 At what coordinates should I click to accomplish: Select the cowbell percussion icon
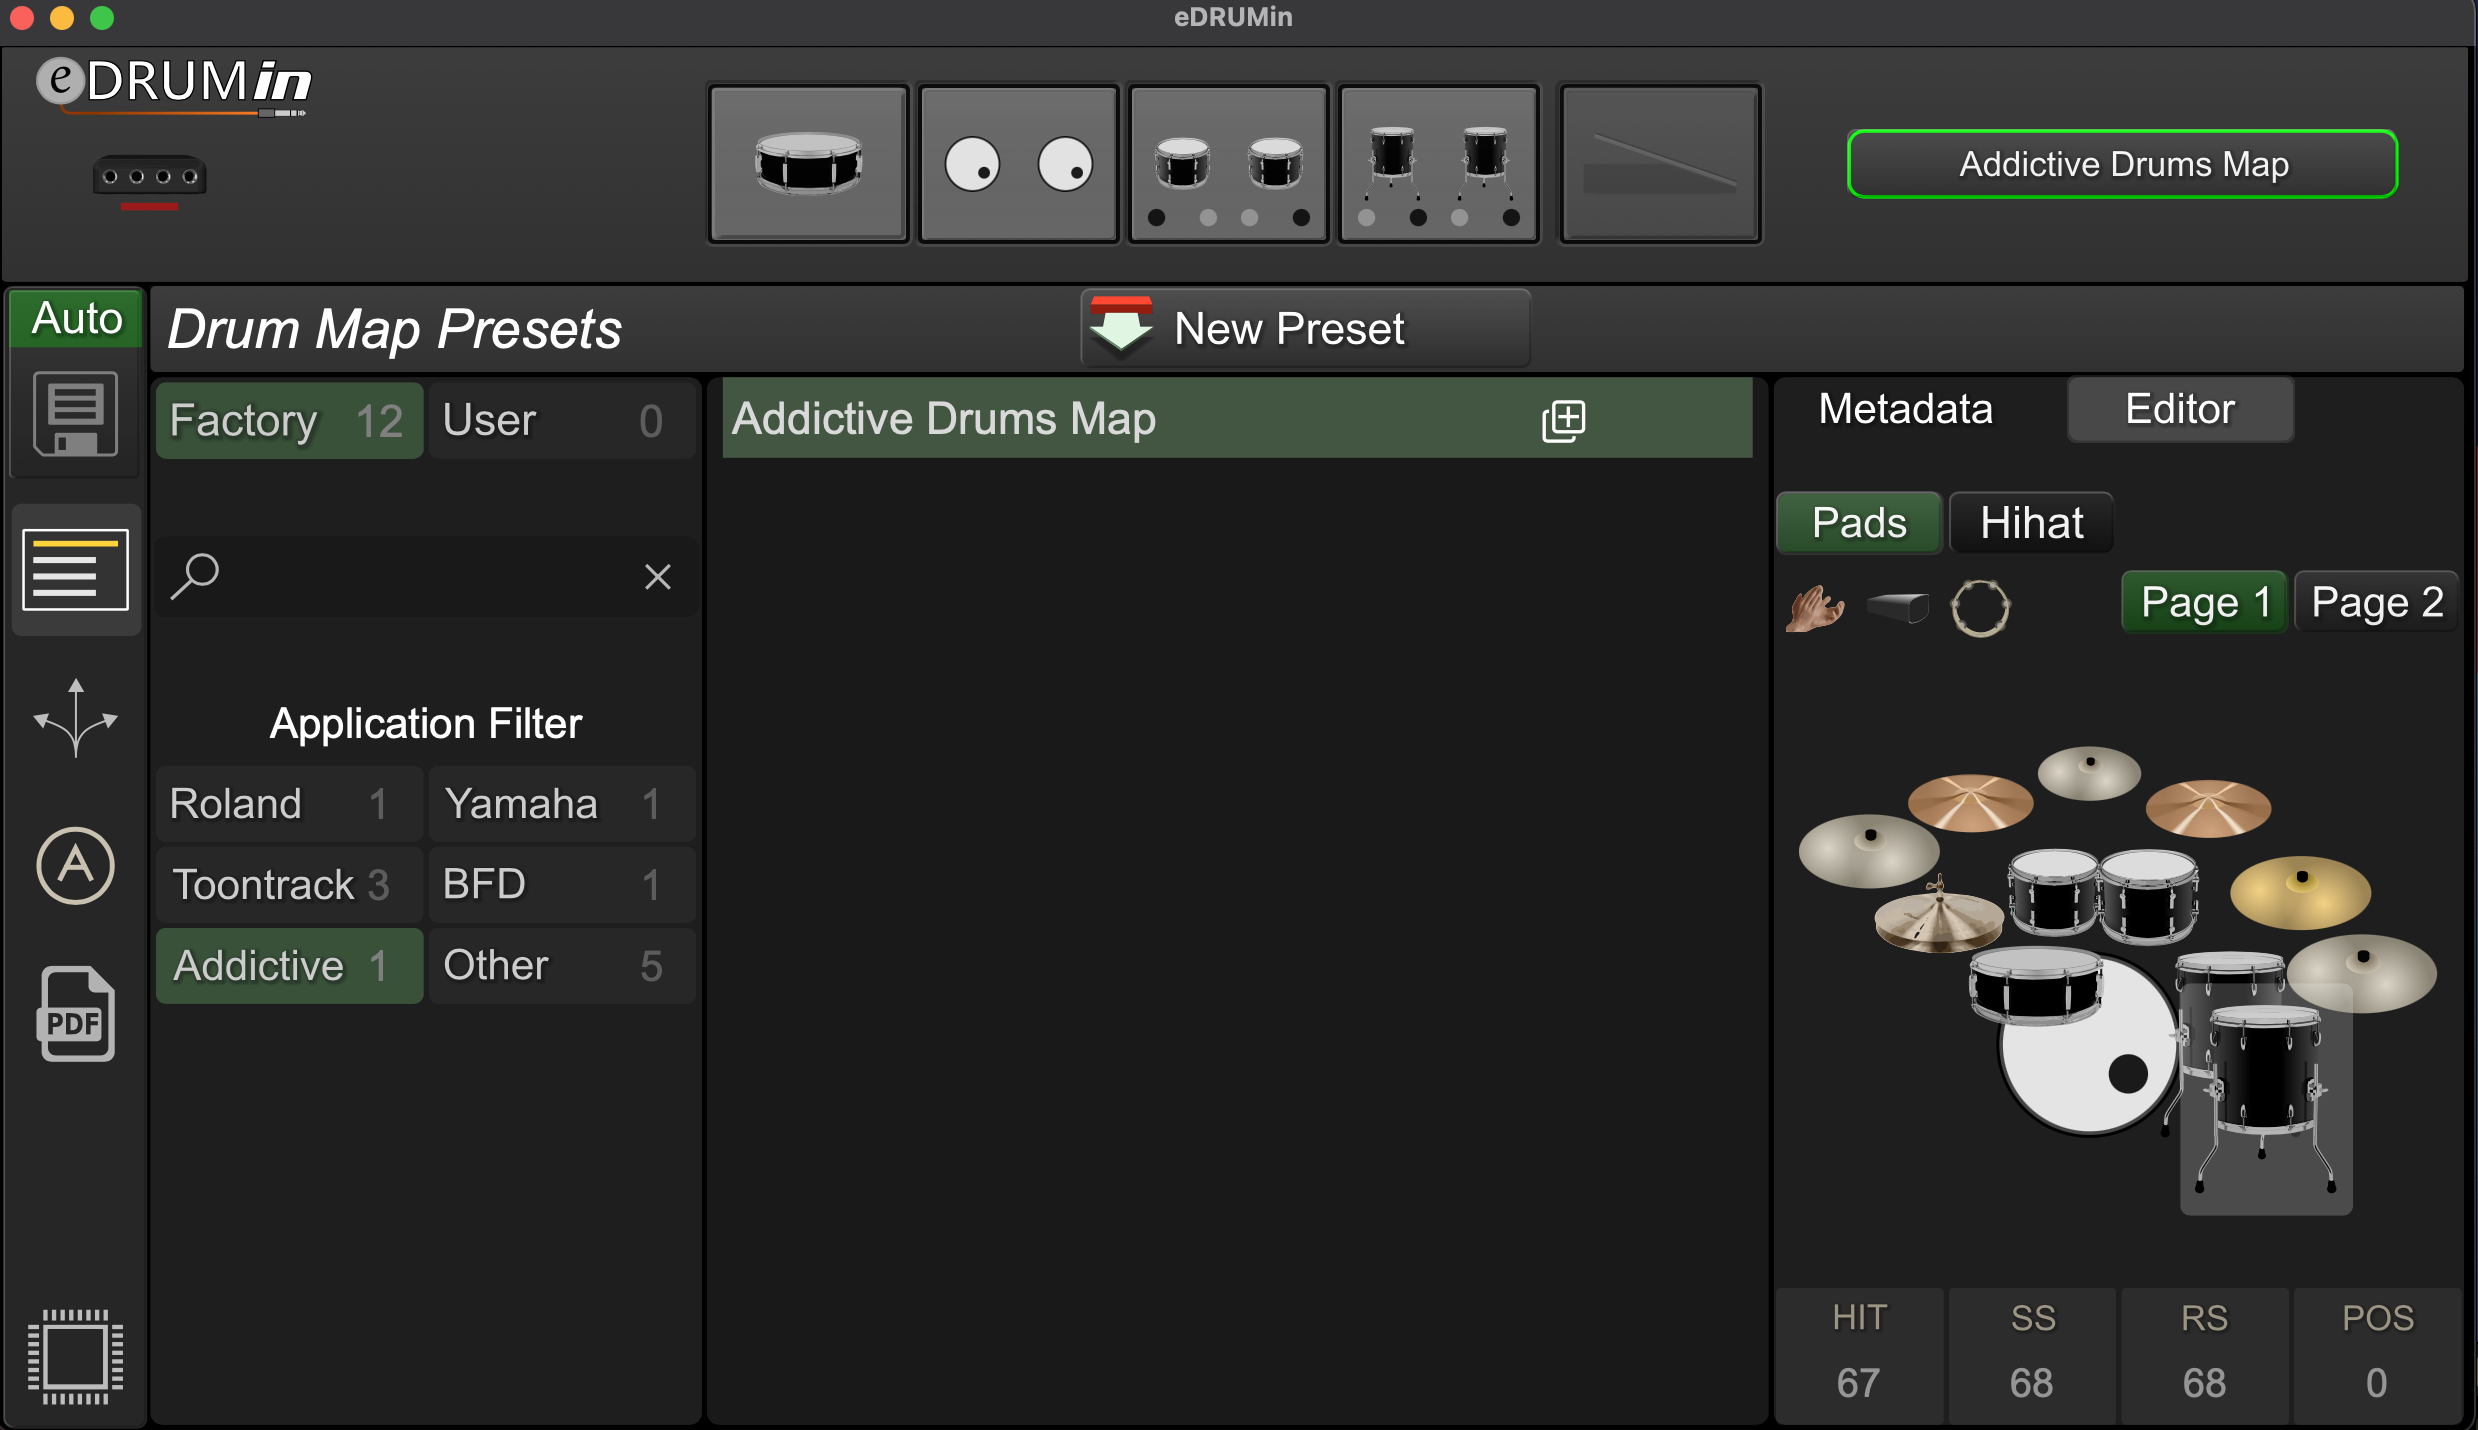coord(1897,607)
